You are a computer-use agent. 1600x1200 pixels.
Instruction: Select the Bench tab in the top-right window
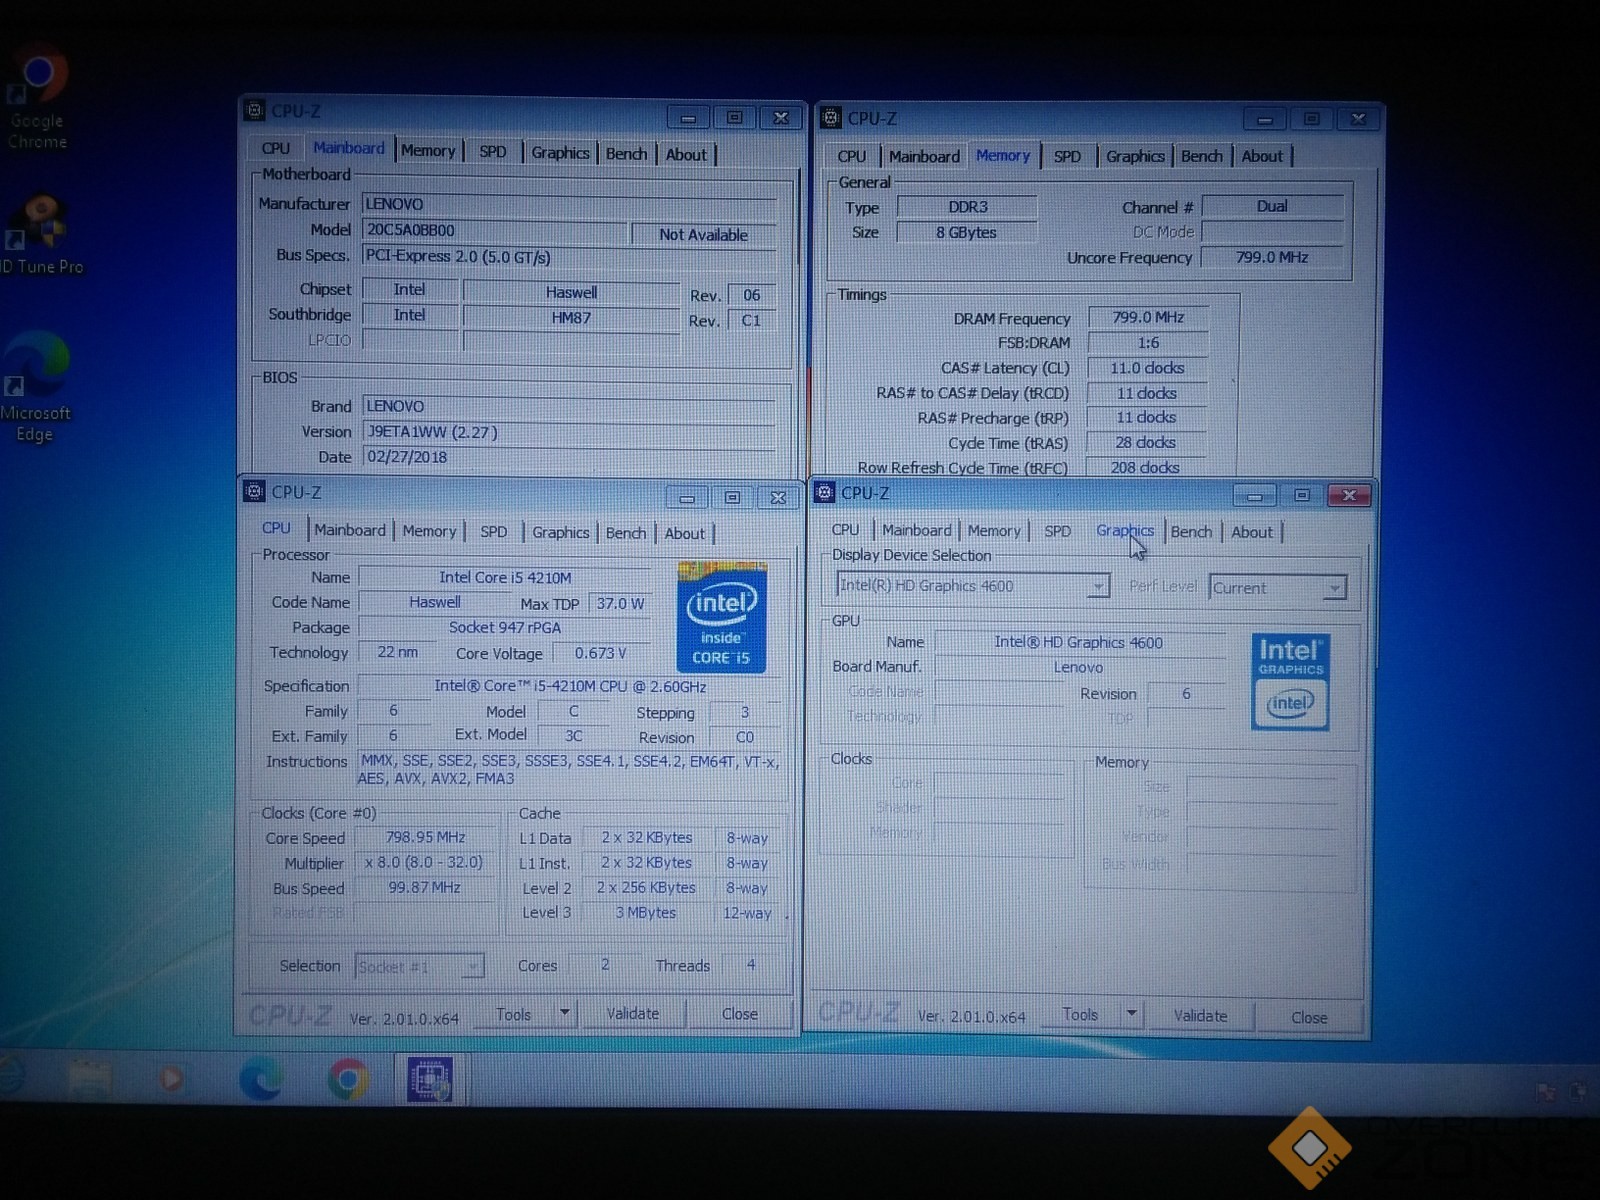coord(1201,156)
